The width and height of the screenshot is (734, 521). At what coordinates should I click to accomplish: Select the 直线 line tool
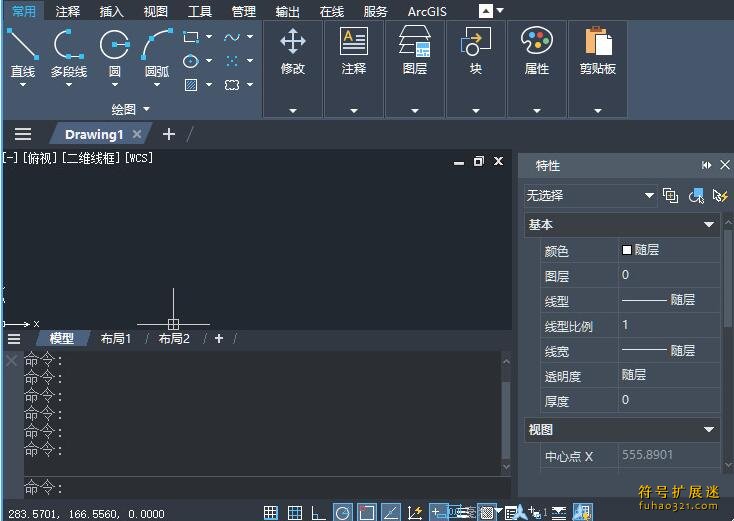click(x=22, y=51)
